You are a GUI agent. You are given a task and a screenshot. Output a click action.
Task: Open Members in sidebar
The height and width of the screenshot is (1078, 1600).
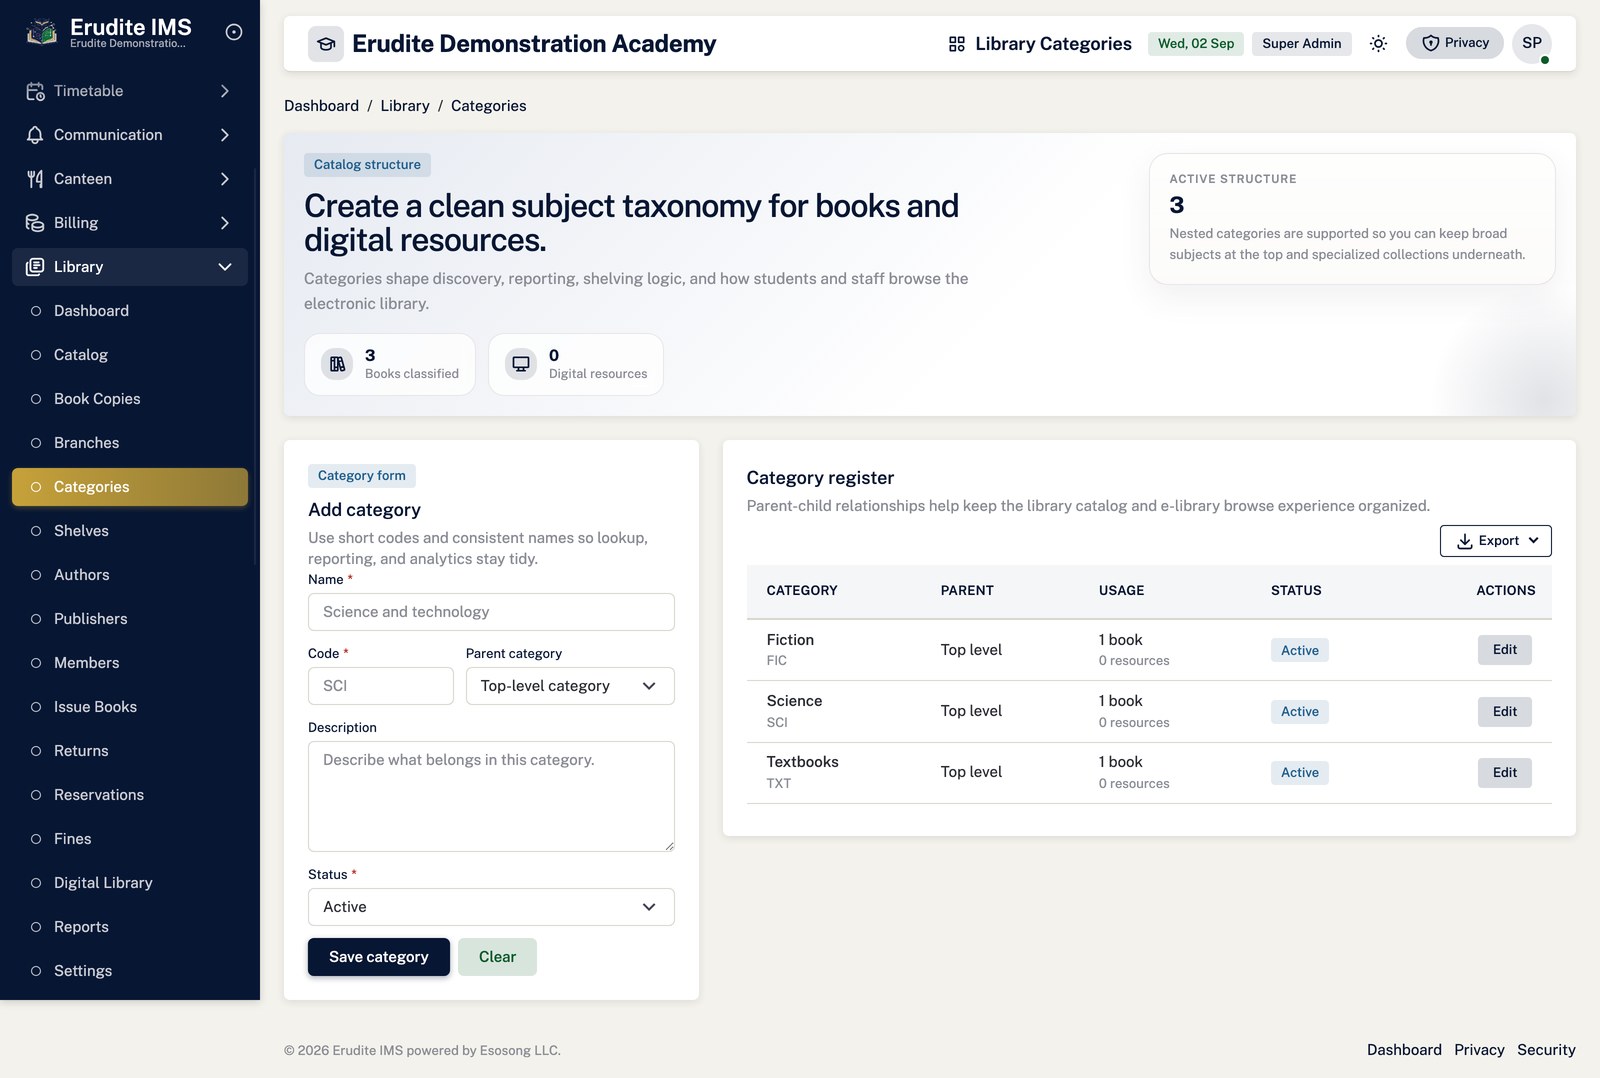coord(130,663)
